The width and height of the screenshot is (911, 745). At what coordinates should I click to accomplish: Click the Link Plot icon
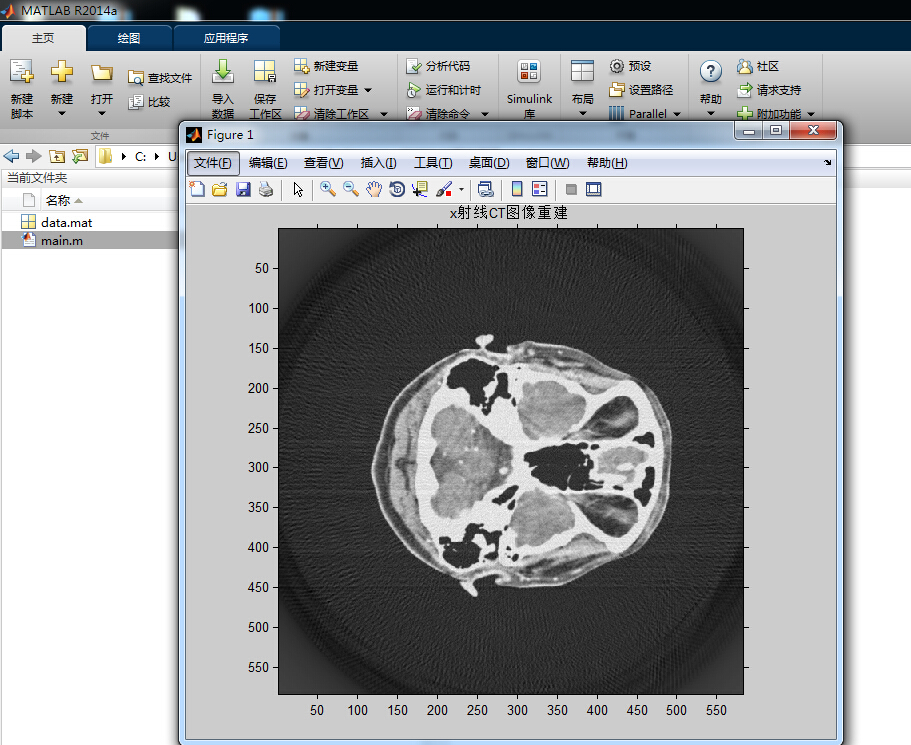[x=485, y=189]
